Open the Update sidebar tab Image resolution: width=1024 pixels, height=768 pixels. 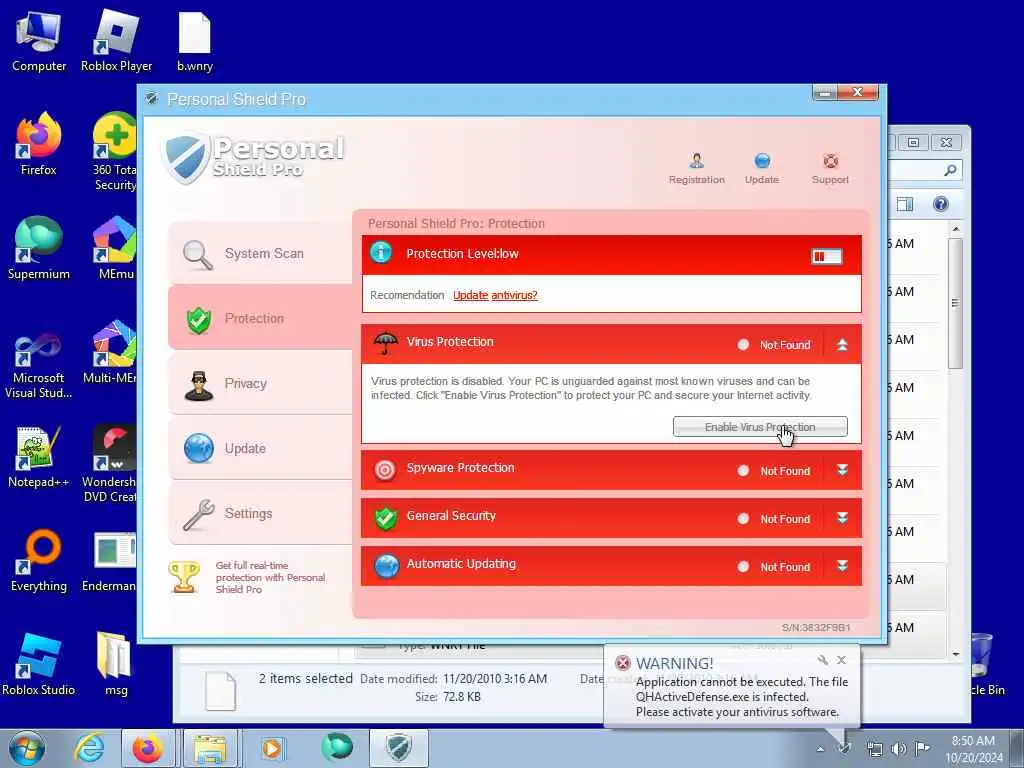[260, 449]
